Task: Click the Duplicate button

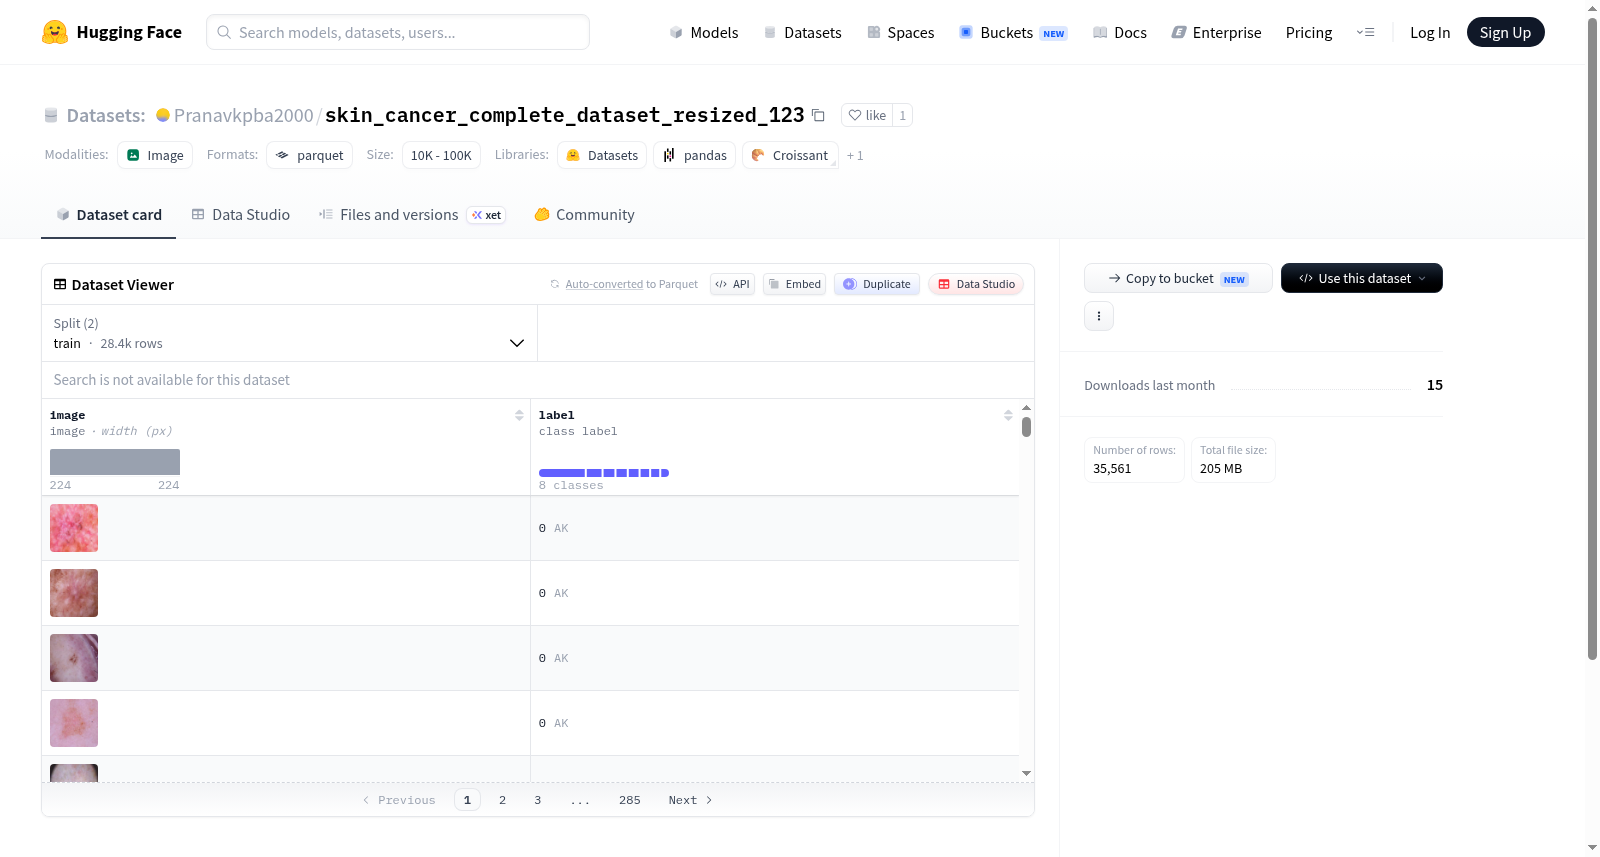Action: 877,284
